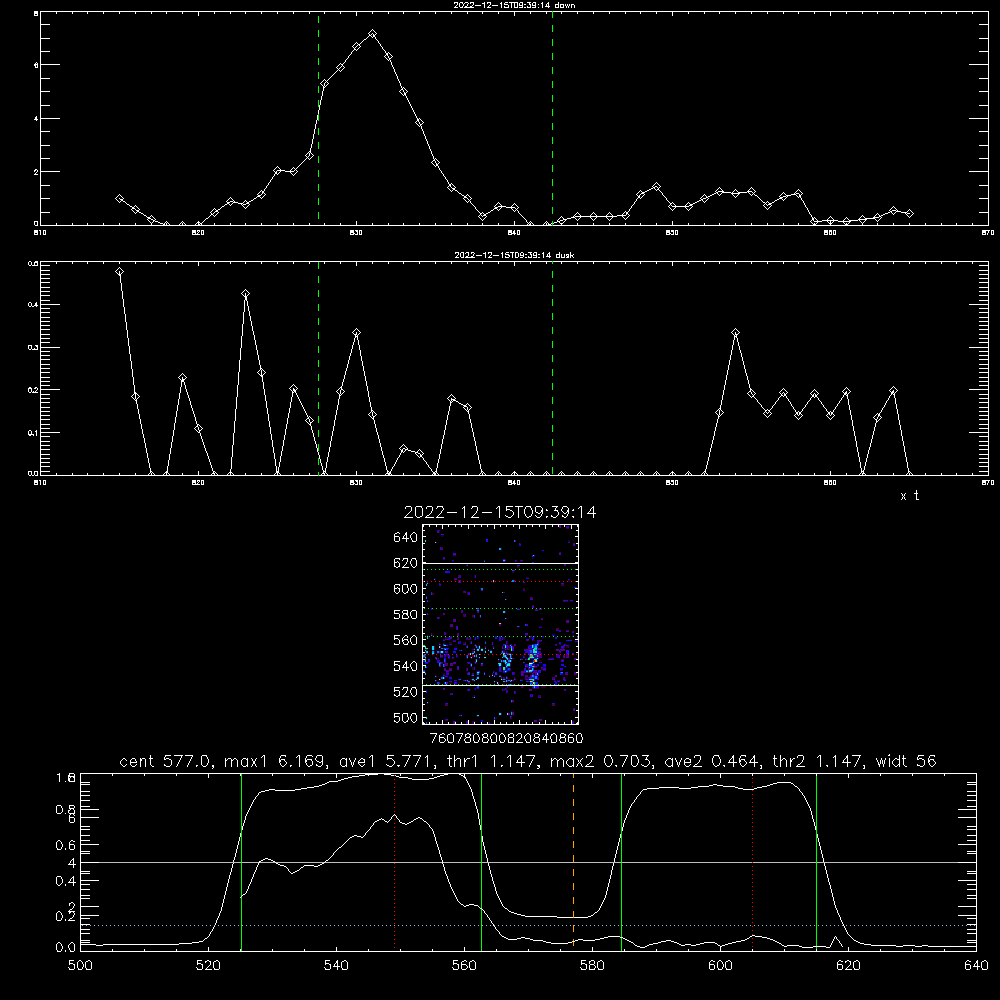Open the colored heatmap image thumbnail

(501, 624)
